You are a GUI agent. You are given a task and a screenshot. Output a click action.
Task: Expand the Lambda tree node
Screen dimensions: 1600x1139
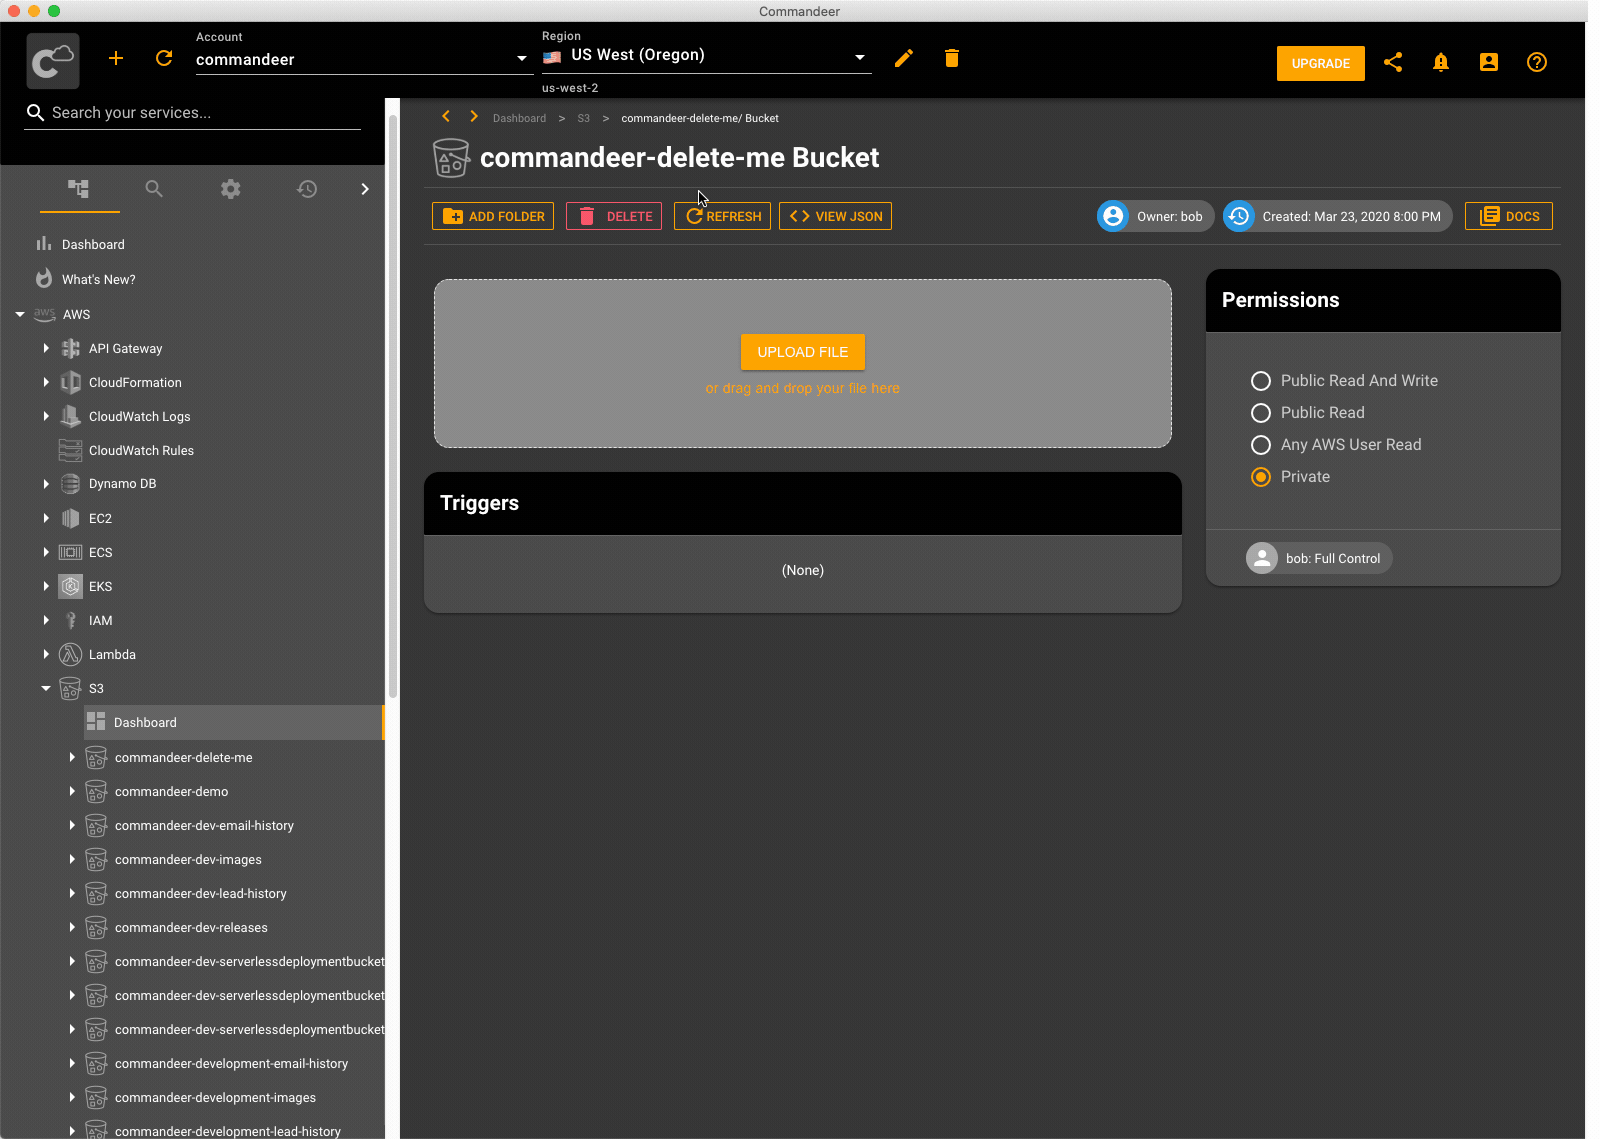(46, 654)
